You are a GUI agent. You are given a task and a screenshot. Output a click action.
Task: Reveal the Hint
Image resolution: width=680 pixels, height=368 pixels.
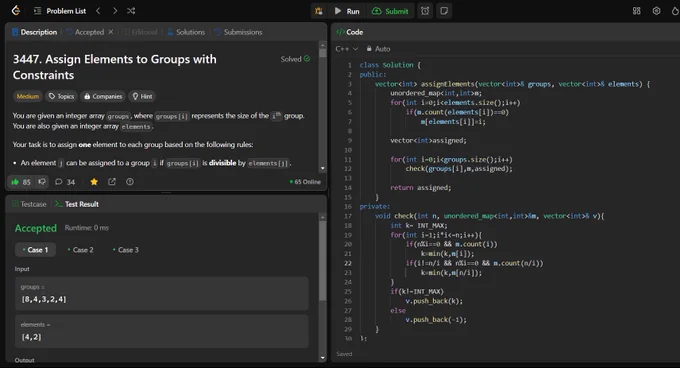[x=142, y=96]
